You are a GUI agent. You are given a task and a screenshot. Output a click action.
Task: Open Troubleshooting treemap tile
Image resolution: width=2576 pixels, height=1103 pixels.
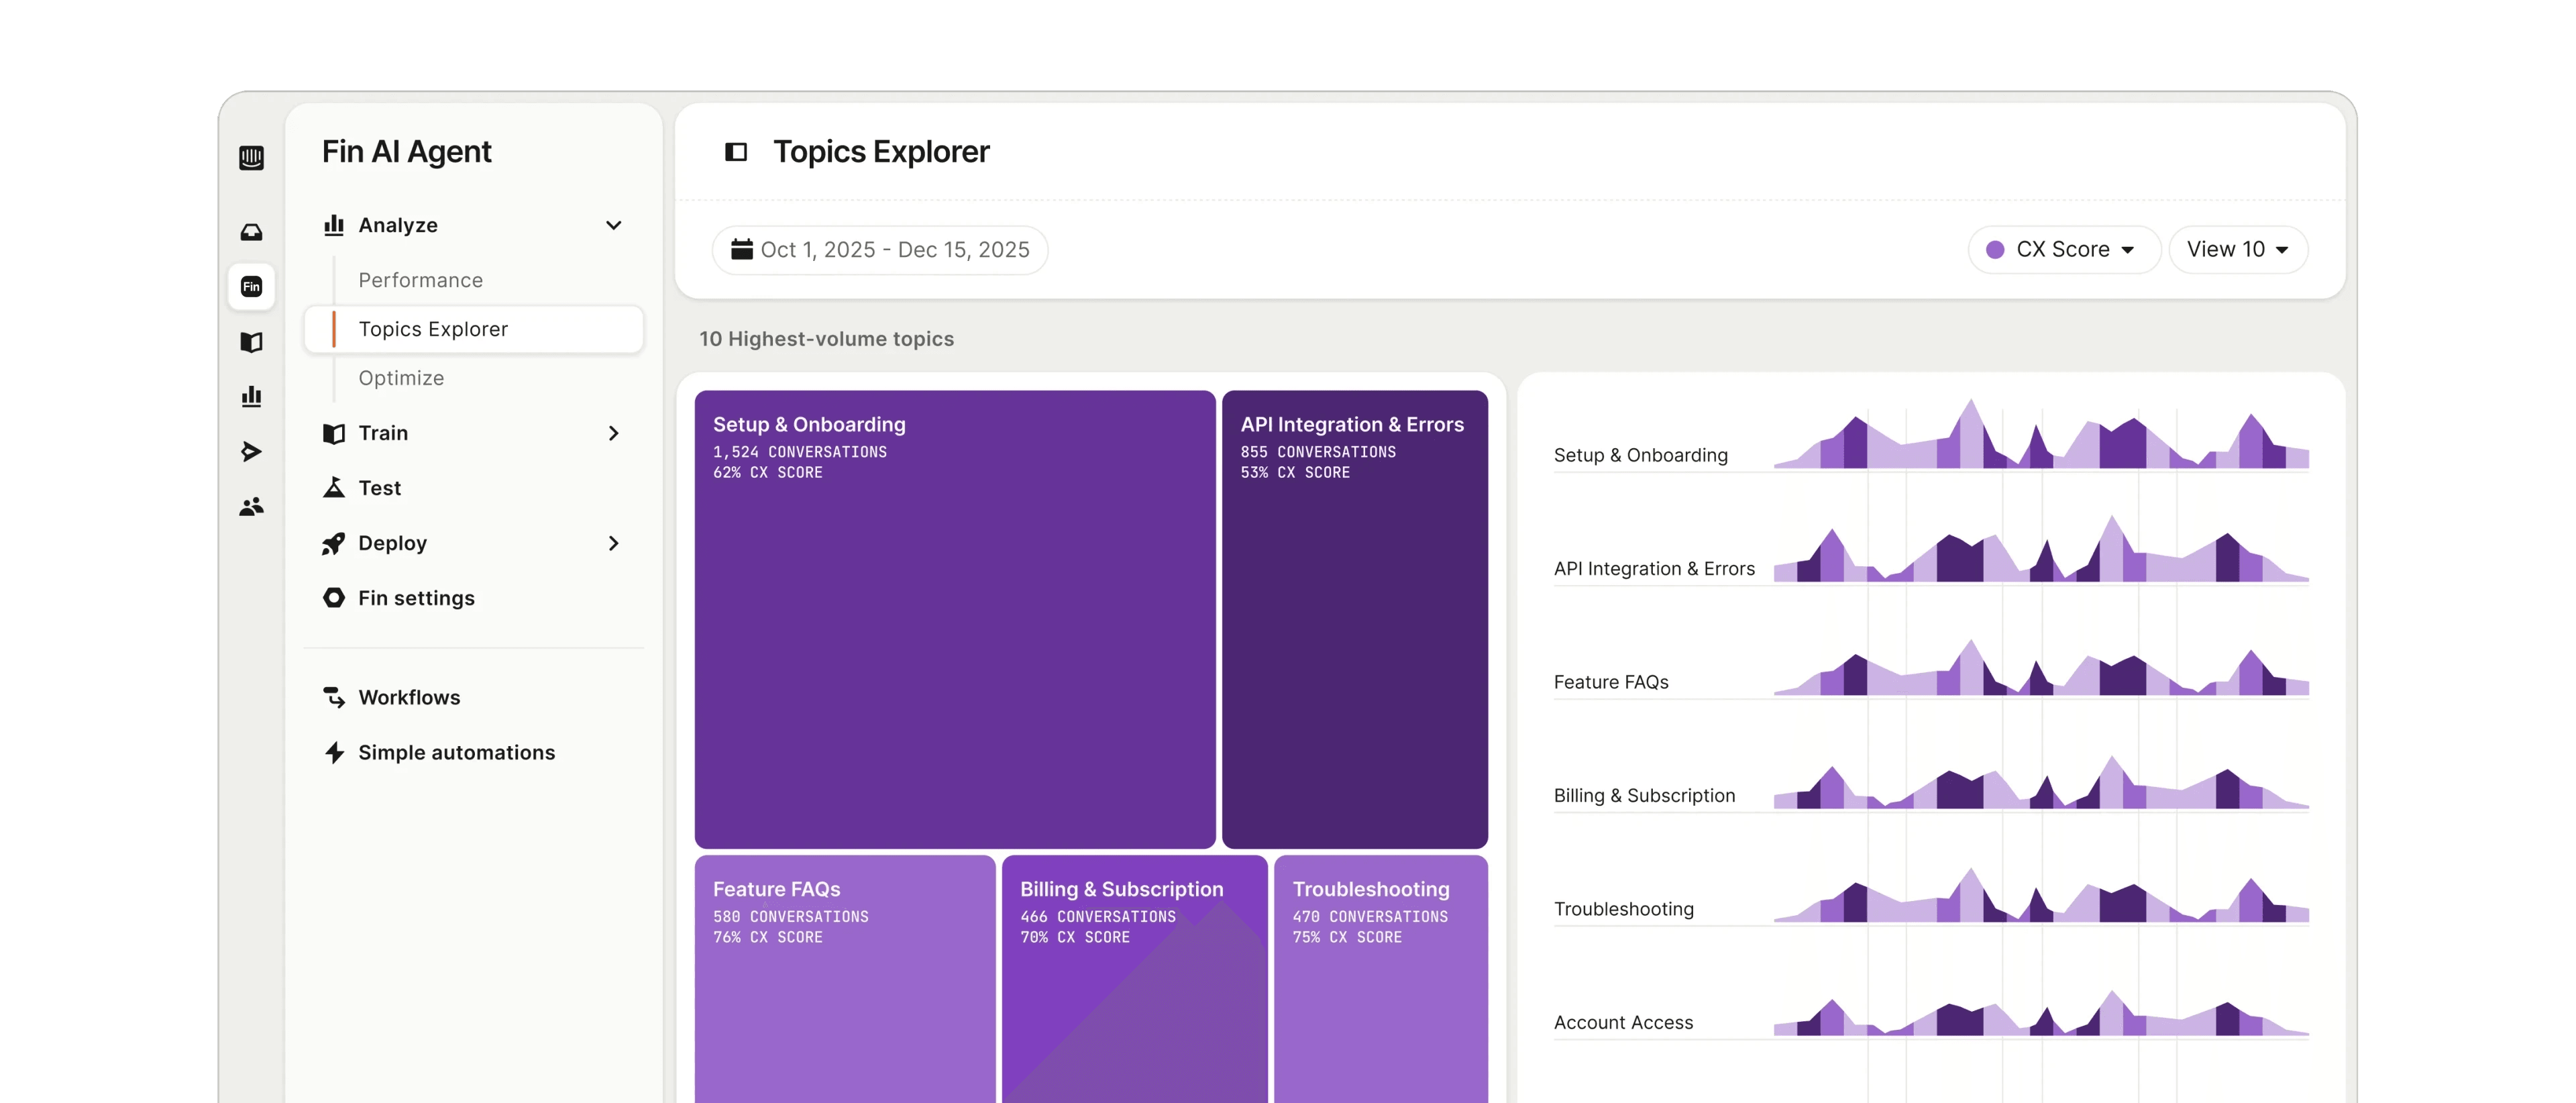(1381, 979)
